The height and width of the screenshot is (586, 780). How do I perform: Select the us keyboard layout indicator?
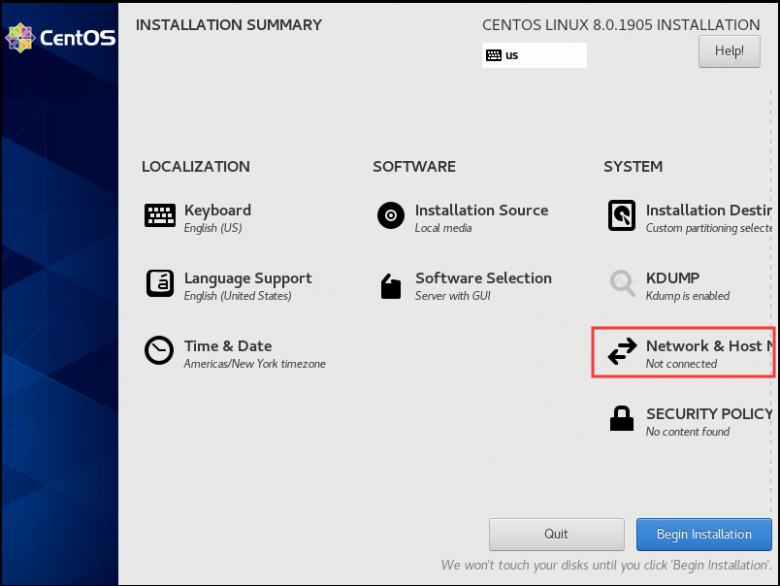pos(534,55)
